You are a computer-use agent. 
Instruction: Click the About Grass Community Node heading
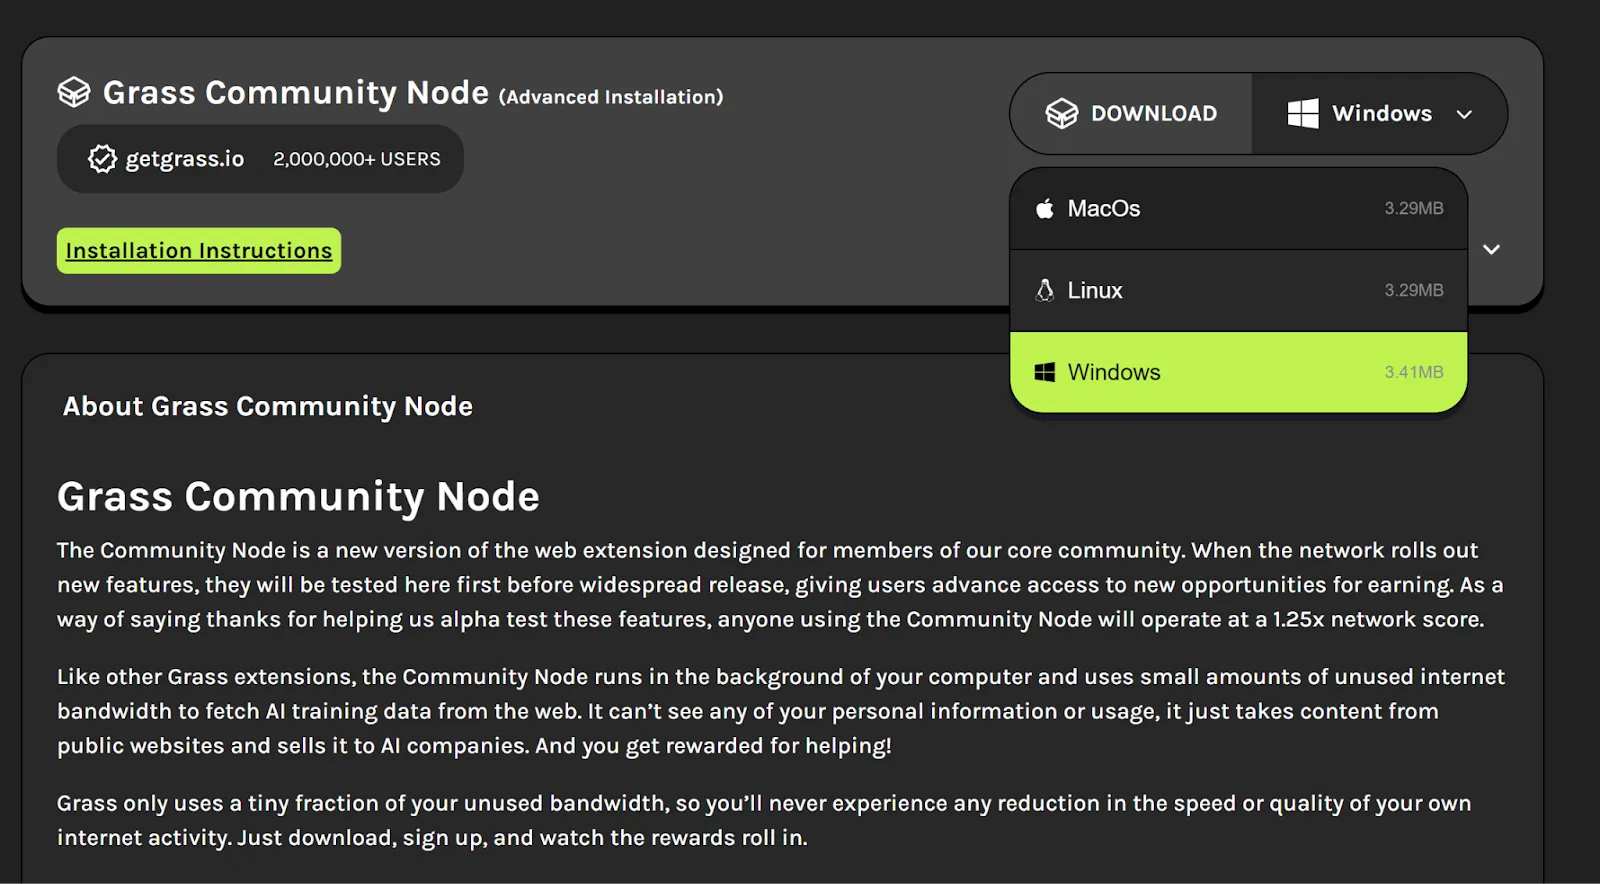268,406
